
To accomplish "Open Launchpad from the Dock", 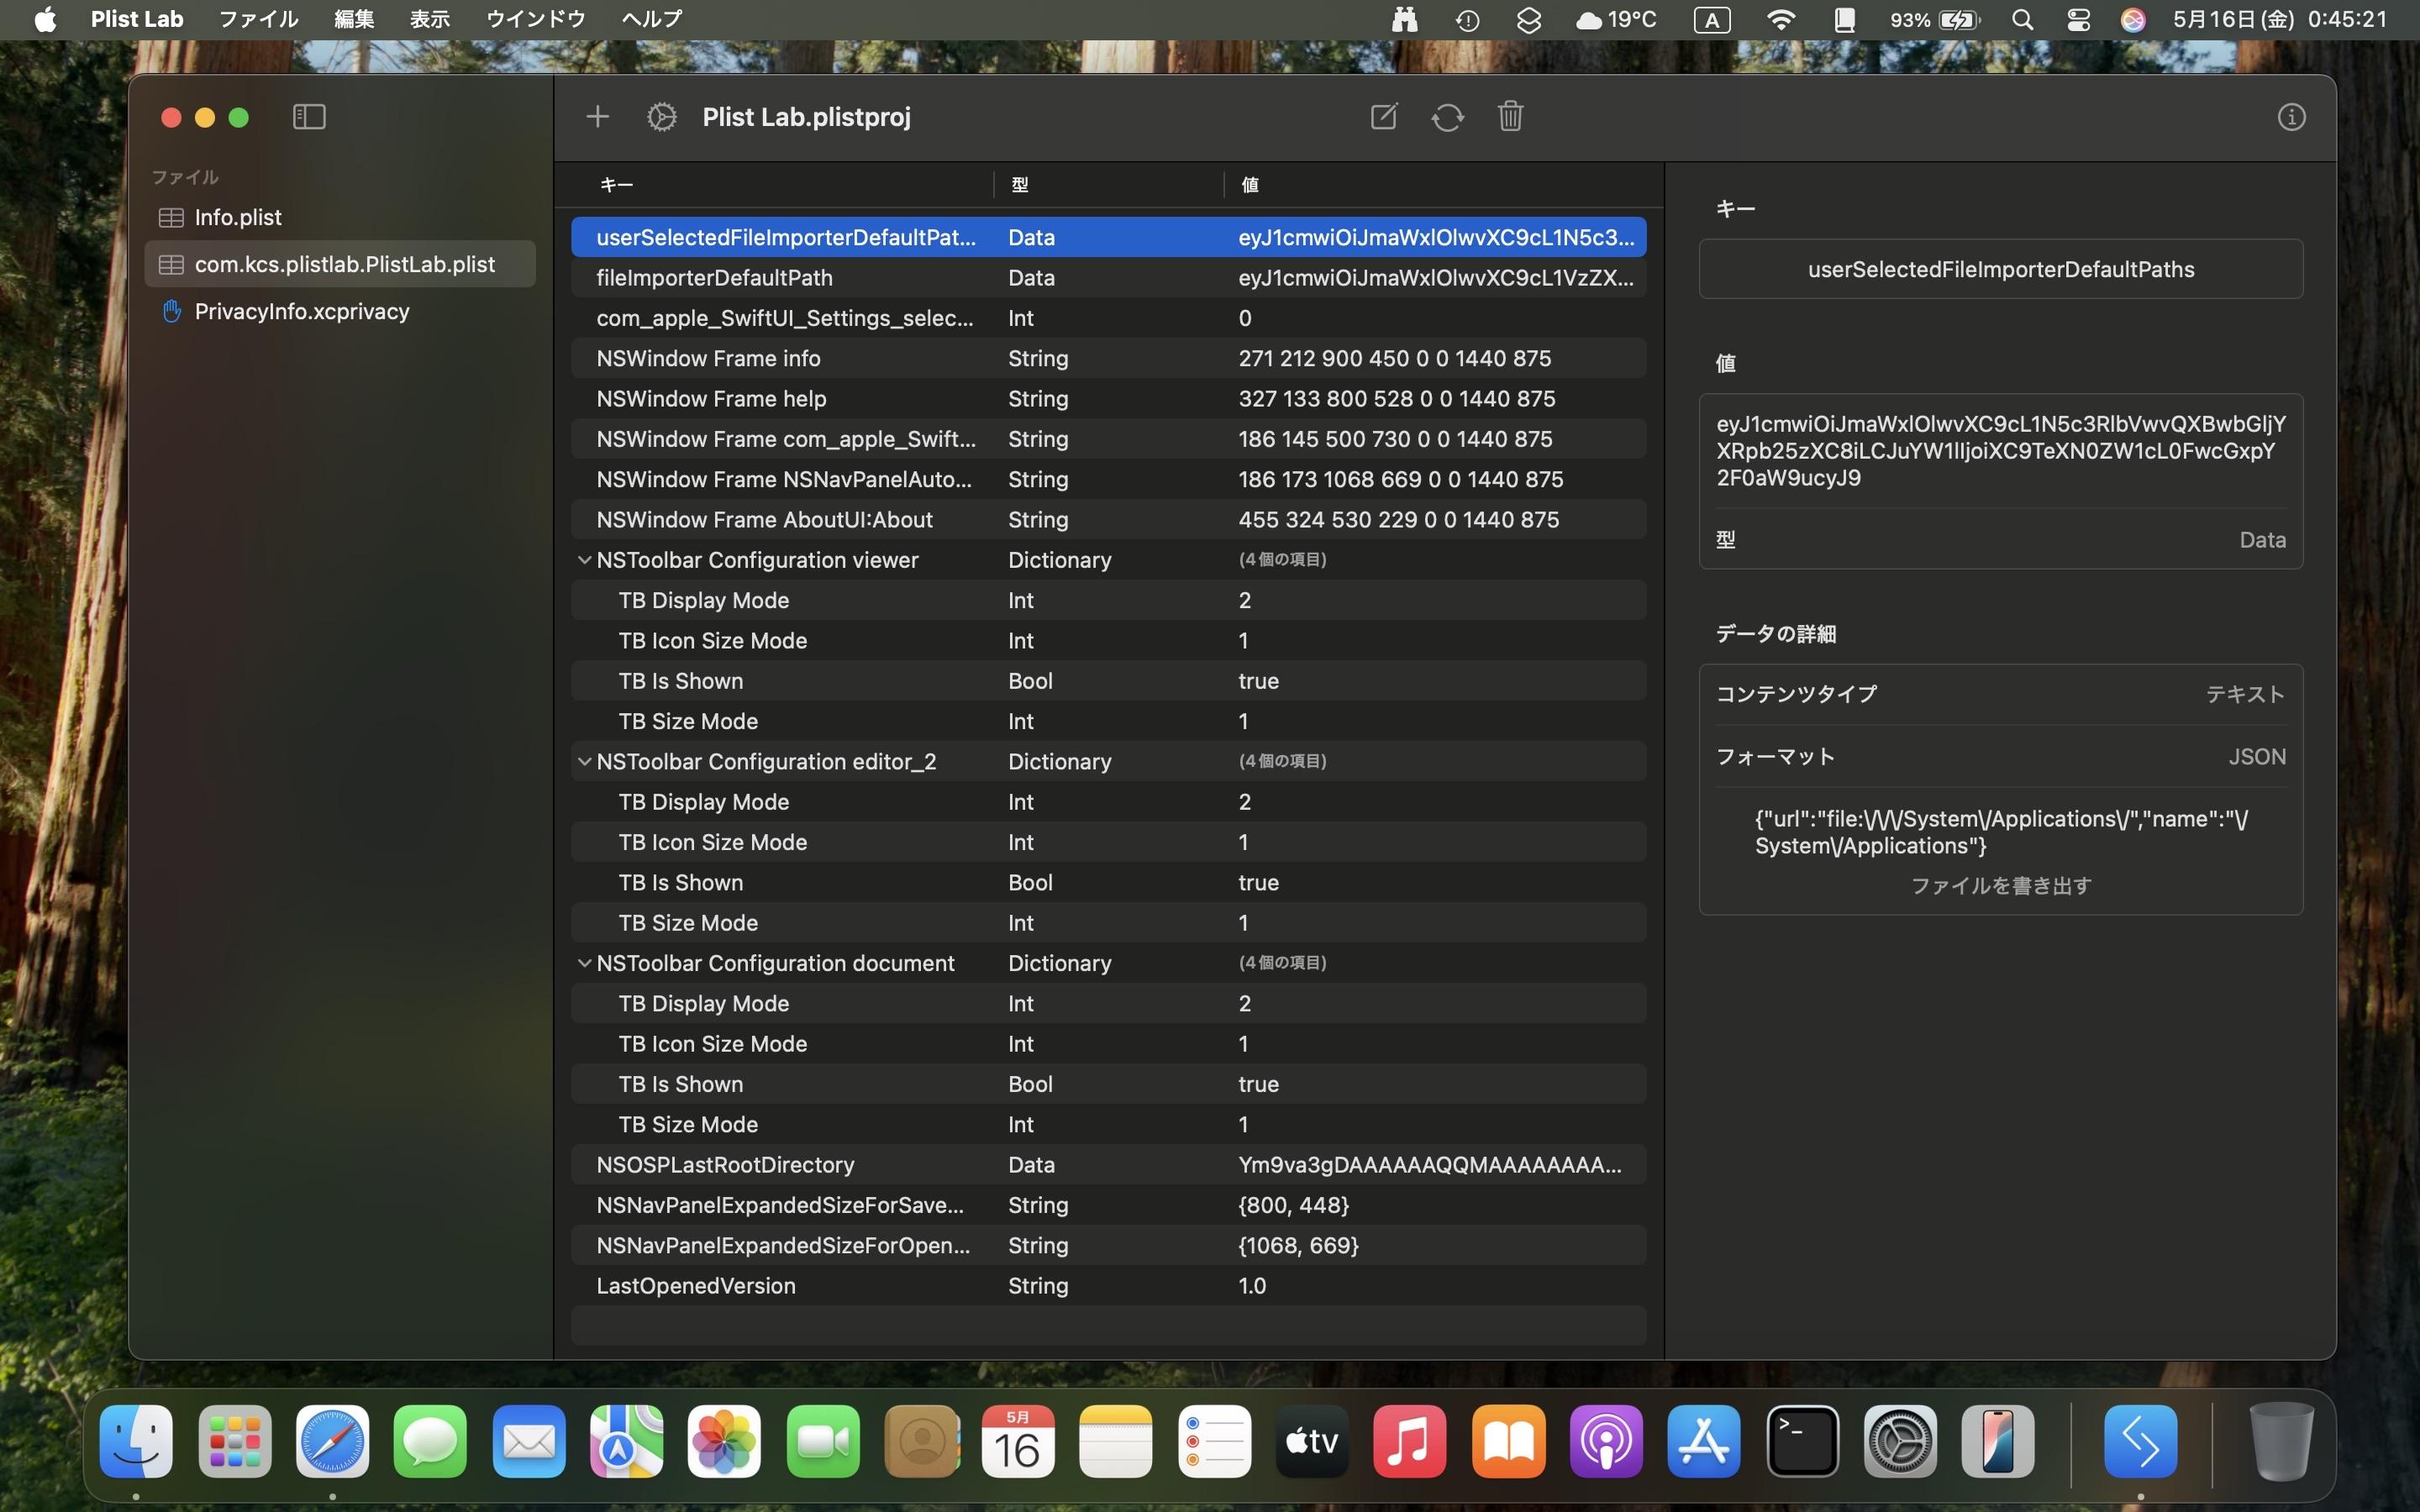I will (x=234, y=1441).
